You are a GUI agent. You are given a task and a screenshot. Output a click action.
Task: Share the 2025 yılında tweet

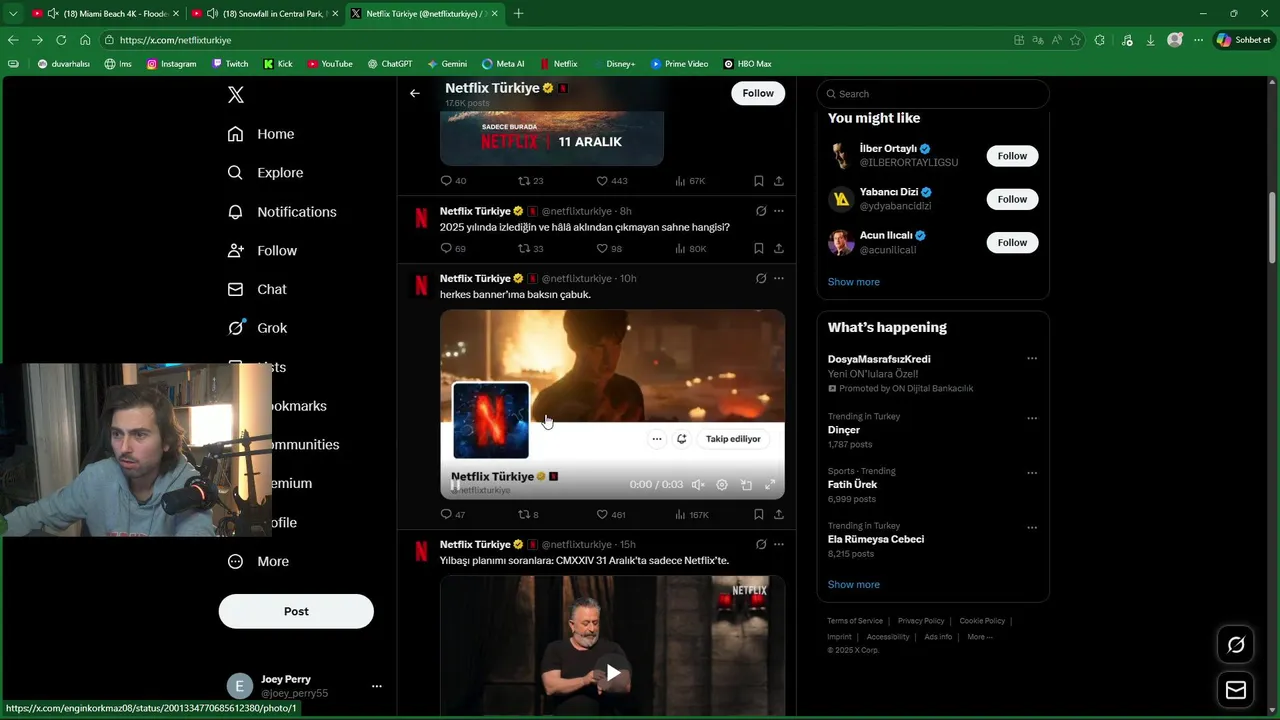pyautogui.click(x=778, y=248)
